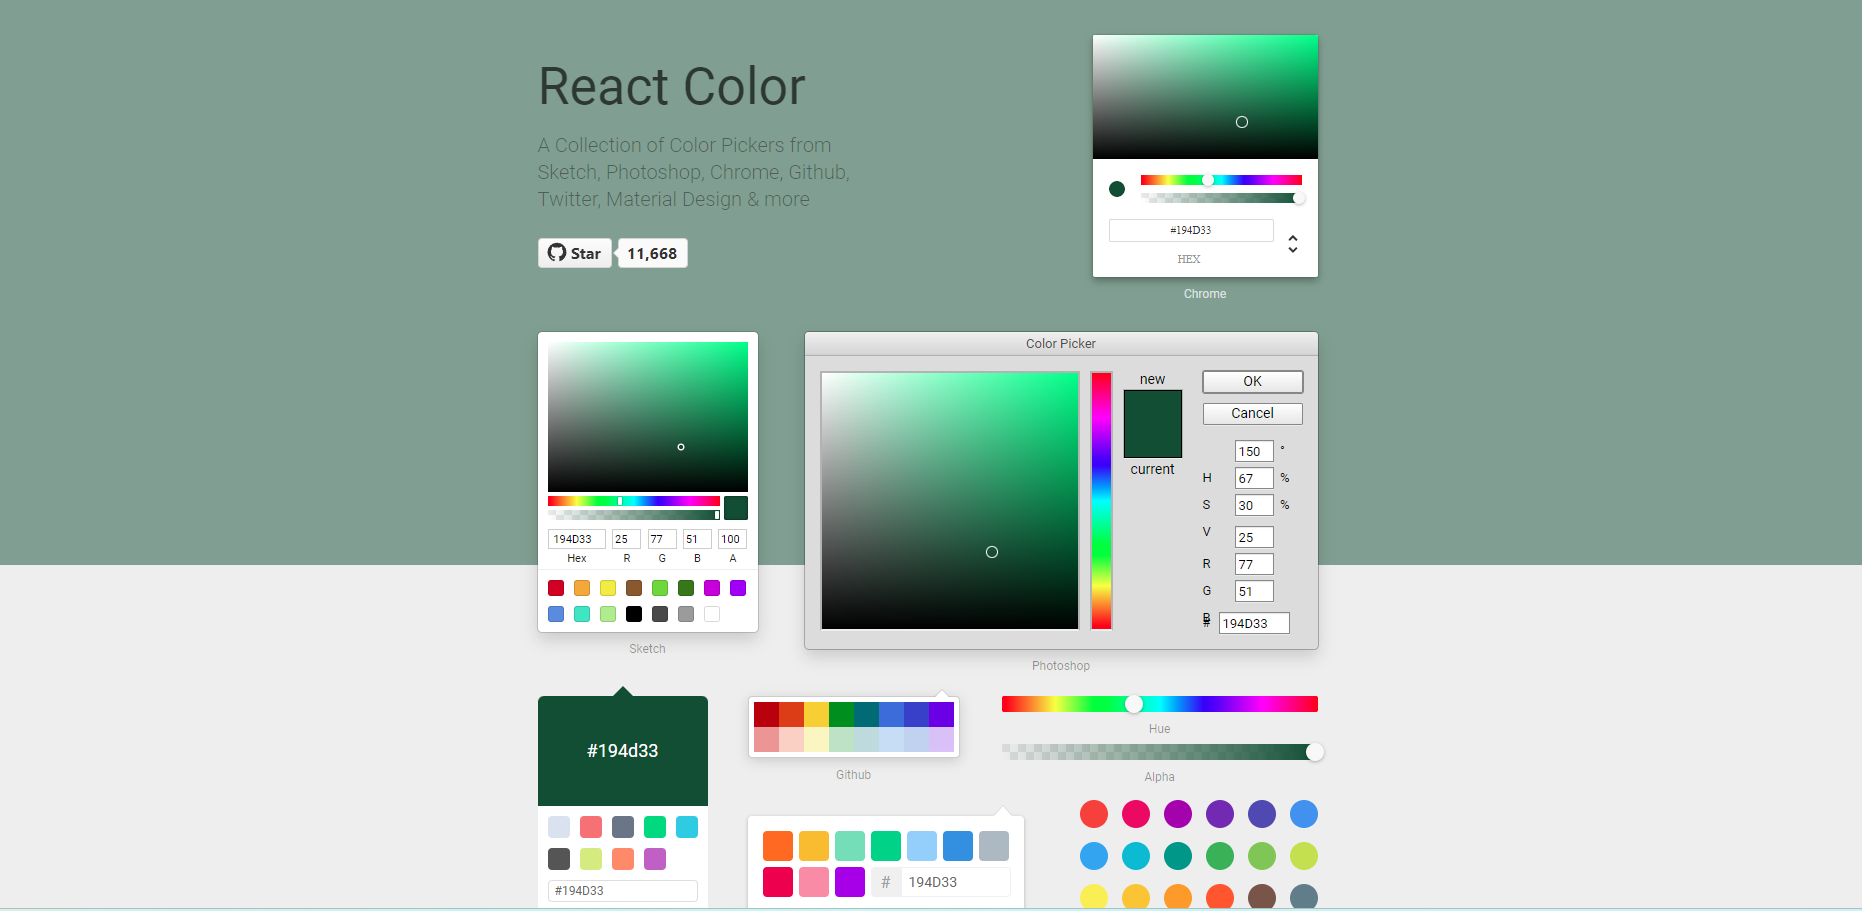Move the standalone Alpha slider handle
The image size is (1862, 911).
coord(1315,752)
